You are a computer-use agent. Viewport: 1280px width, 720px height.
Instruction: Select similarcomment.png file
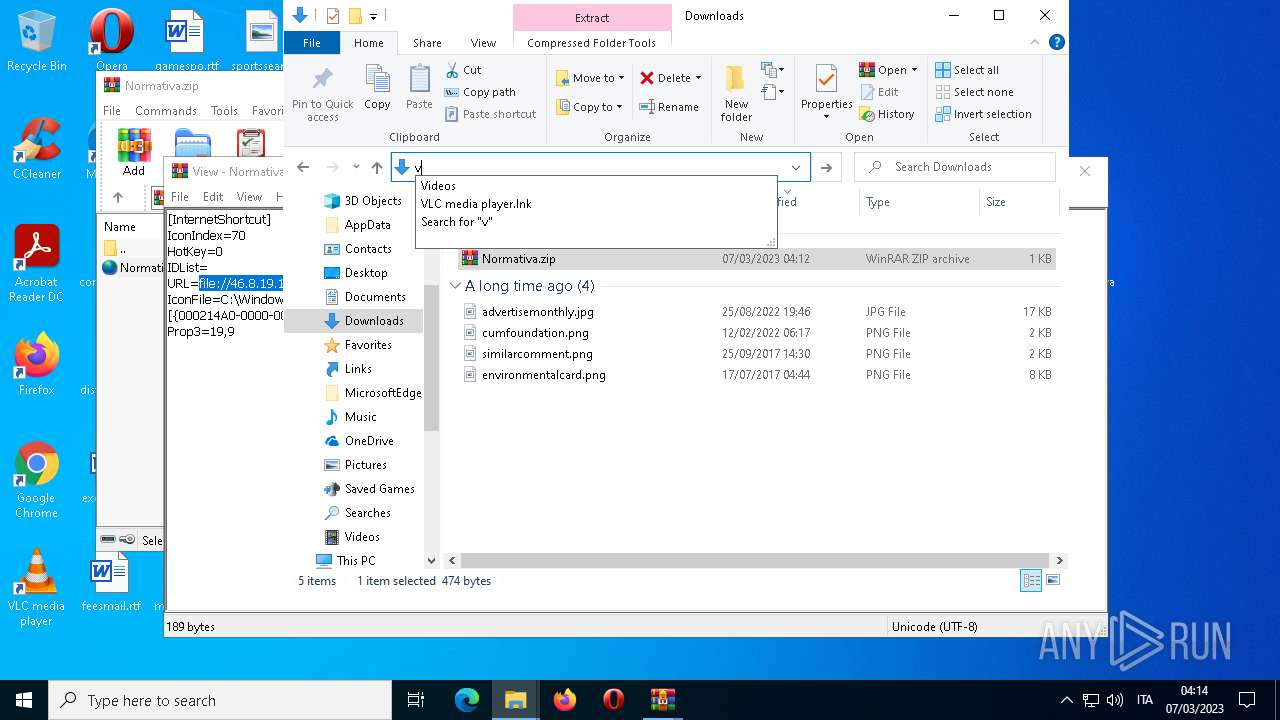click(x=537, y=354)
